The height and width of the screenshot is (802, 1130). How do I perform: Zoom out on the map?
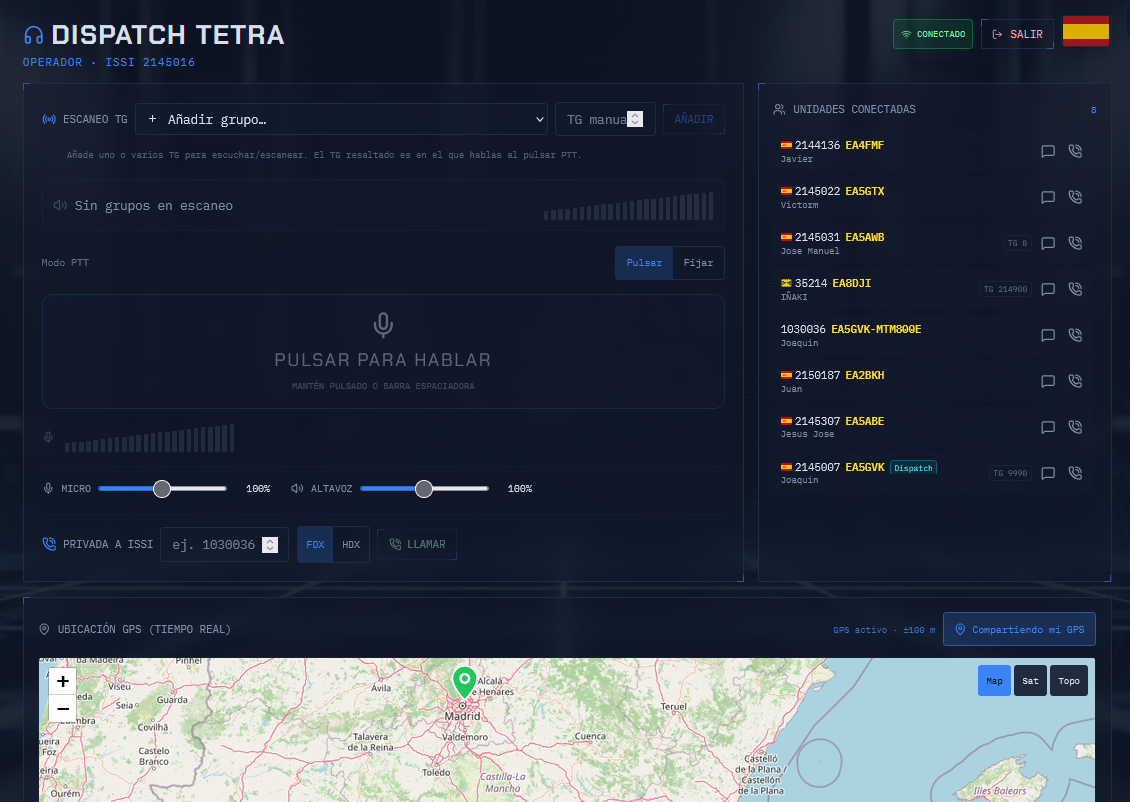pyautogui.click(x=63, y=709)
